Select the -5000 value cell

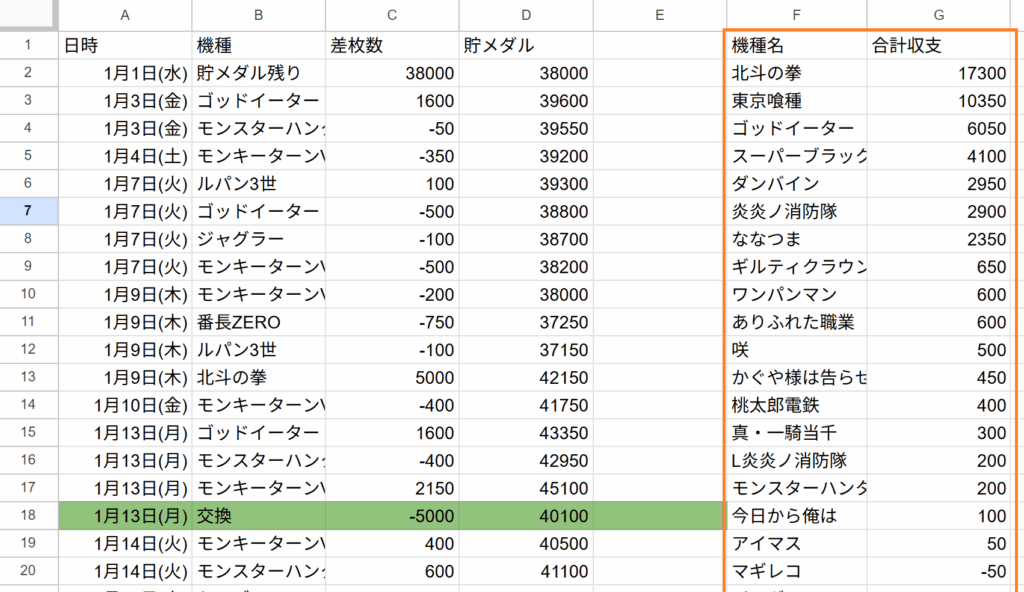coord(392,516)
